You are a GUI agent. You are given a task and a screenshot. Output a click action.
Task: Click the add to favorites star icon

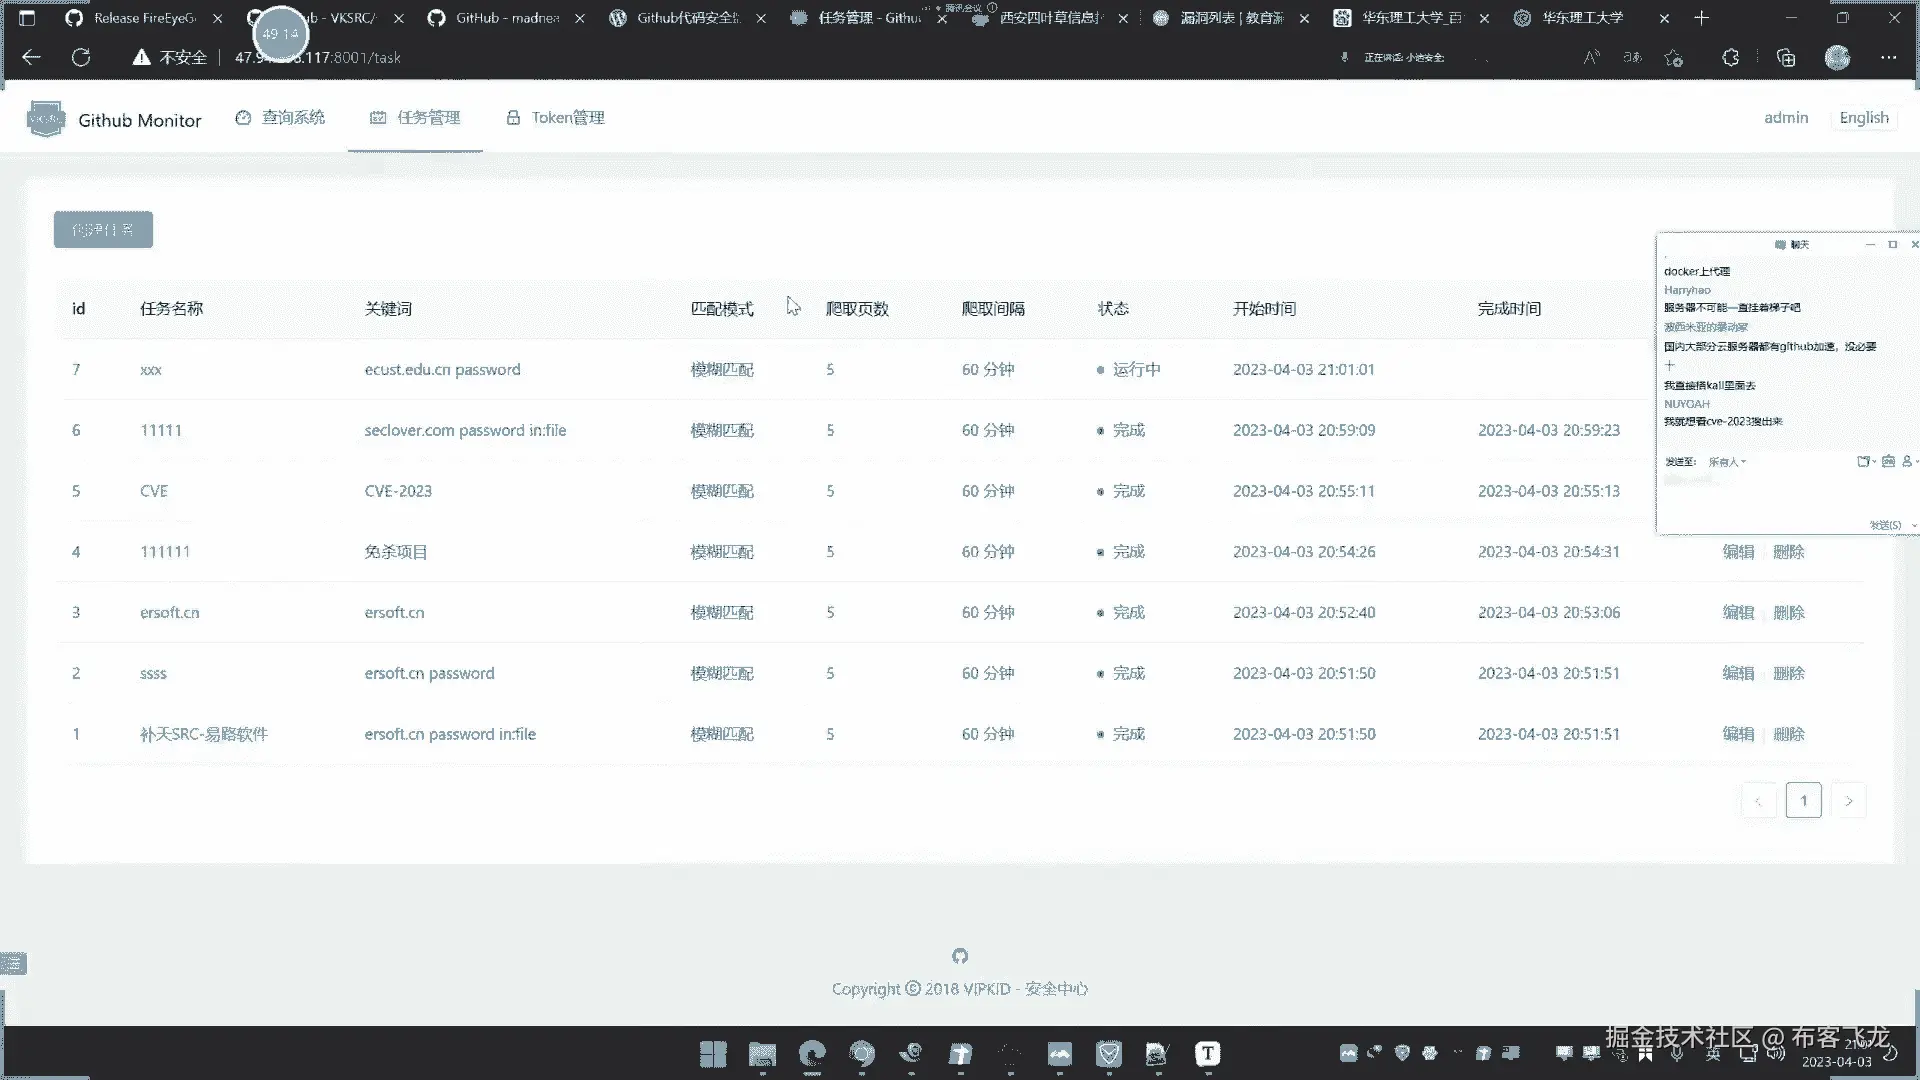click(x=1673, y=57)
